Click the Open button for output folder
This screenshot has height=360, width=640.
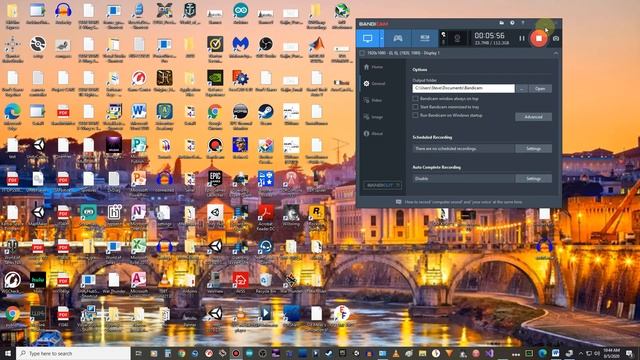540,89
